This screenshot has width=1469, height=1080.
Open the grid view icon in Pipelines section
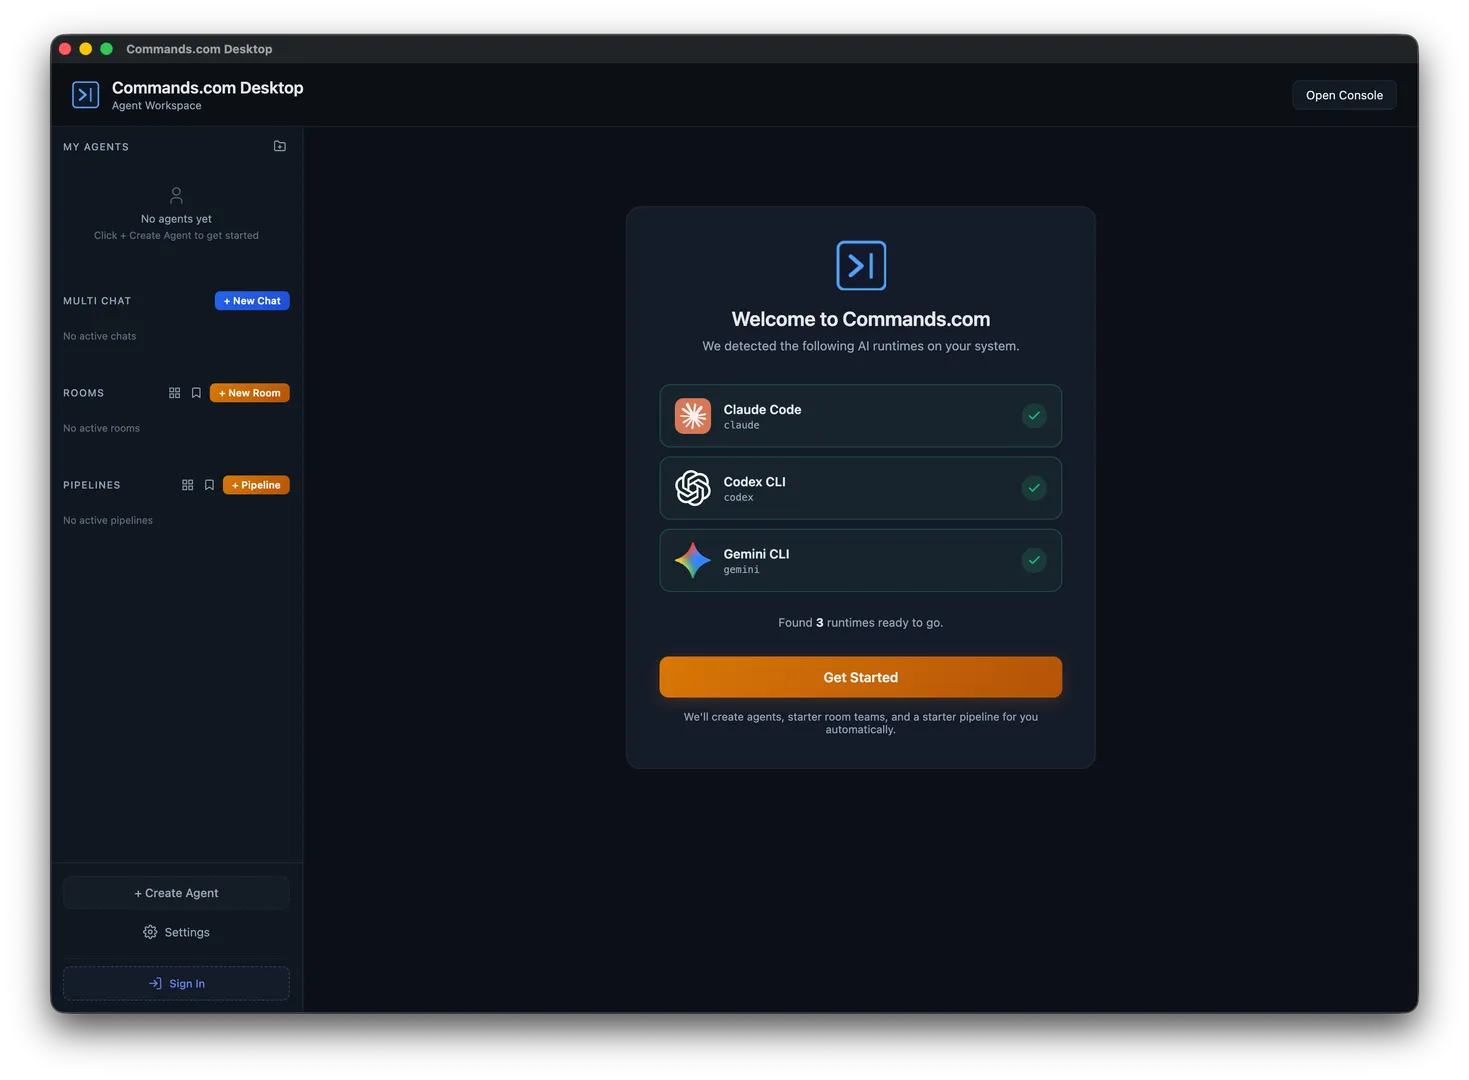(188, 485)
